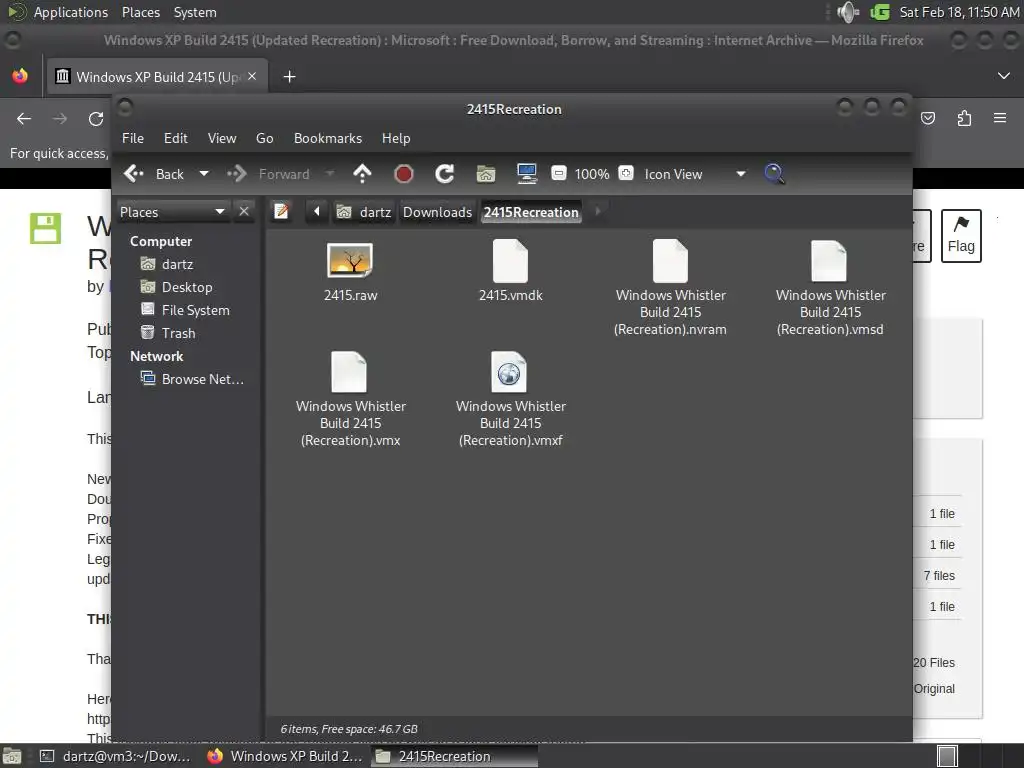Toggle text-based location entry pencil icon
The width and height of the screenshot is (1024, 768).
281,212
